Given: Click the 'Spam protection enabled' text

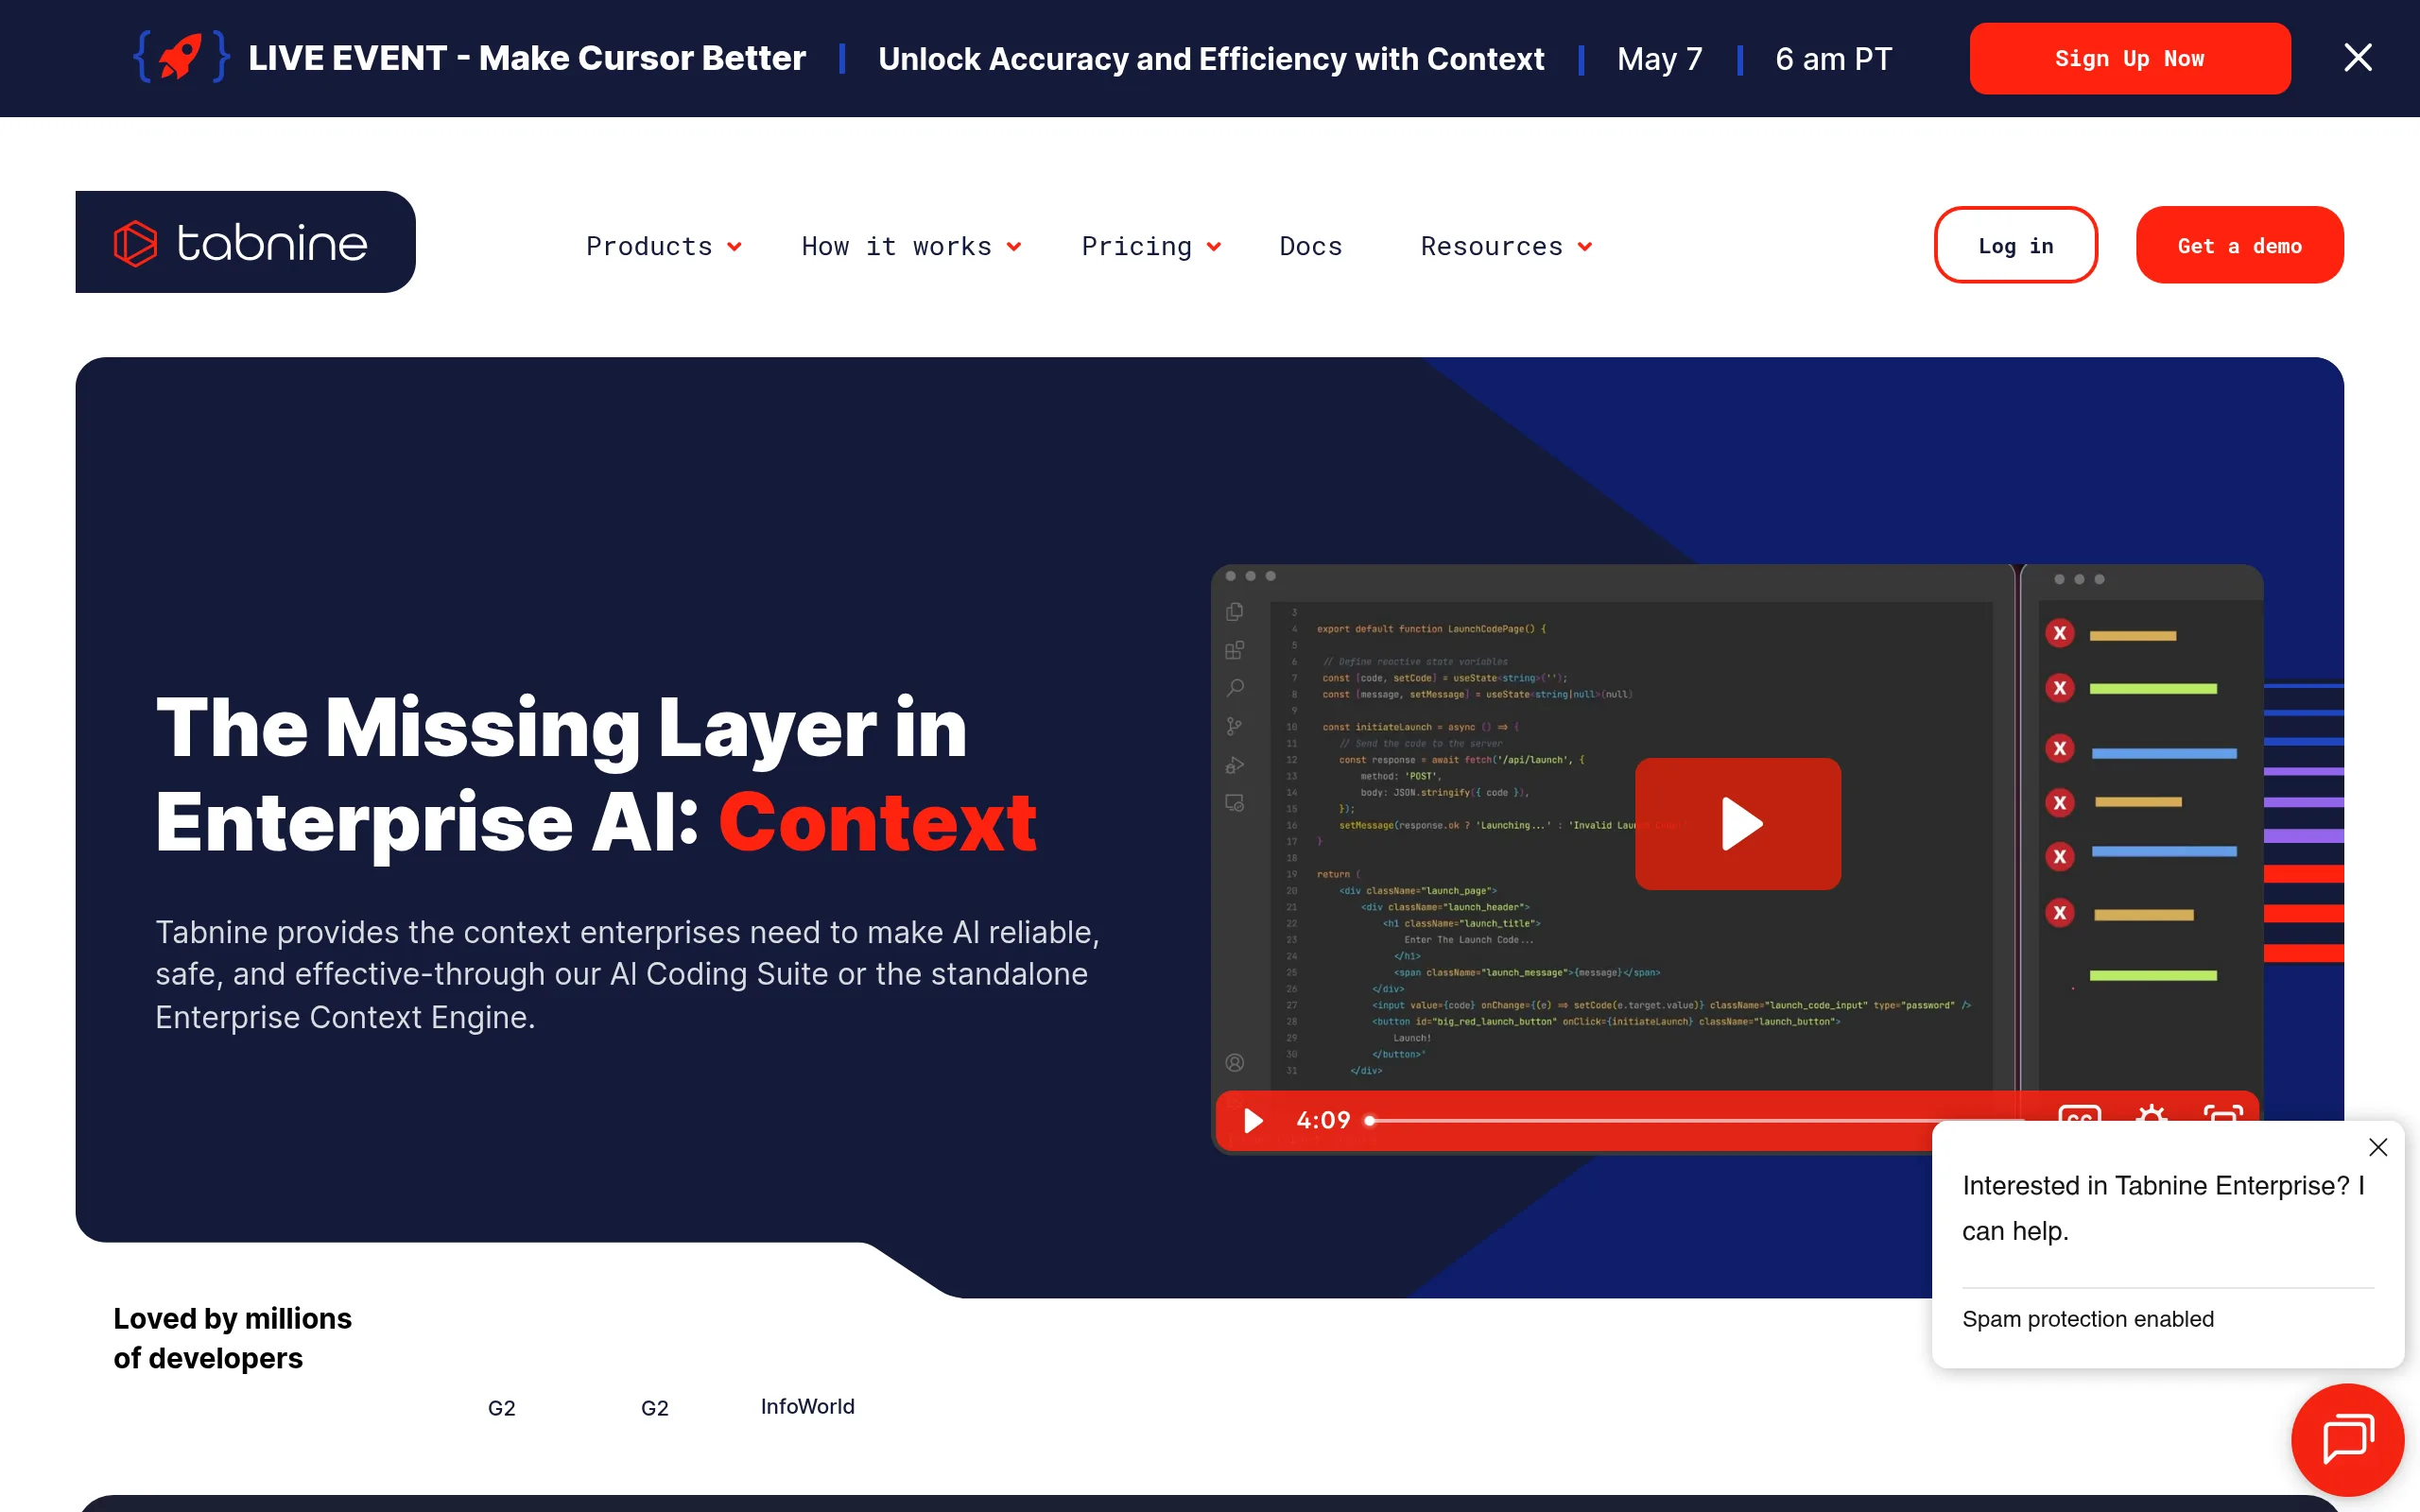Looking at the screenshot, I should pyautogui.click(x=2087, y=1318).
